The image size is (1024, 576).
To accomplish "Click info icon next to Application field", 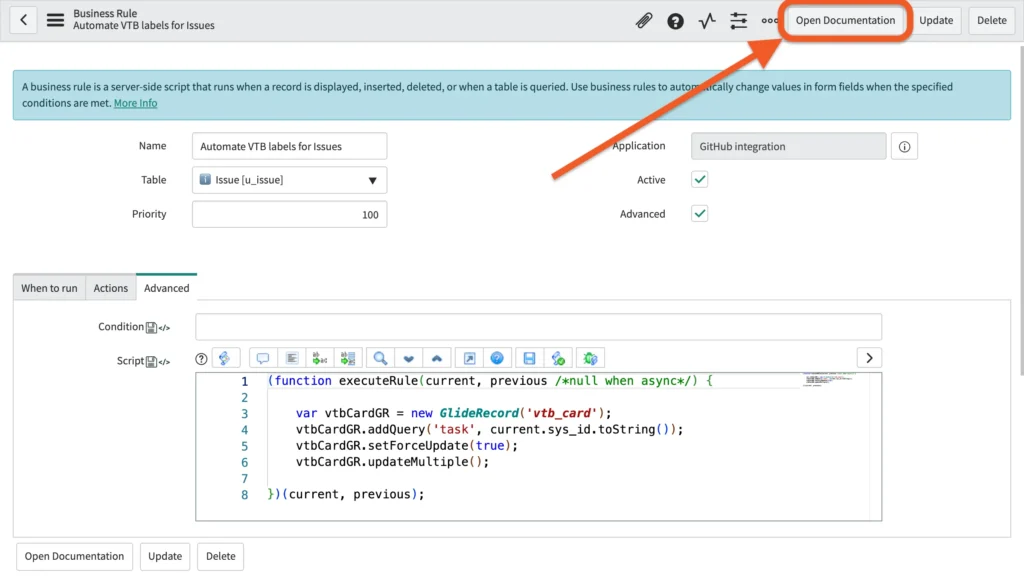I will [x=904, y=146].
